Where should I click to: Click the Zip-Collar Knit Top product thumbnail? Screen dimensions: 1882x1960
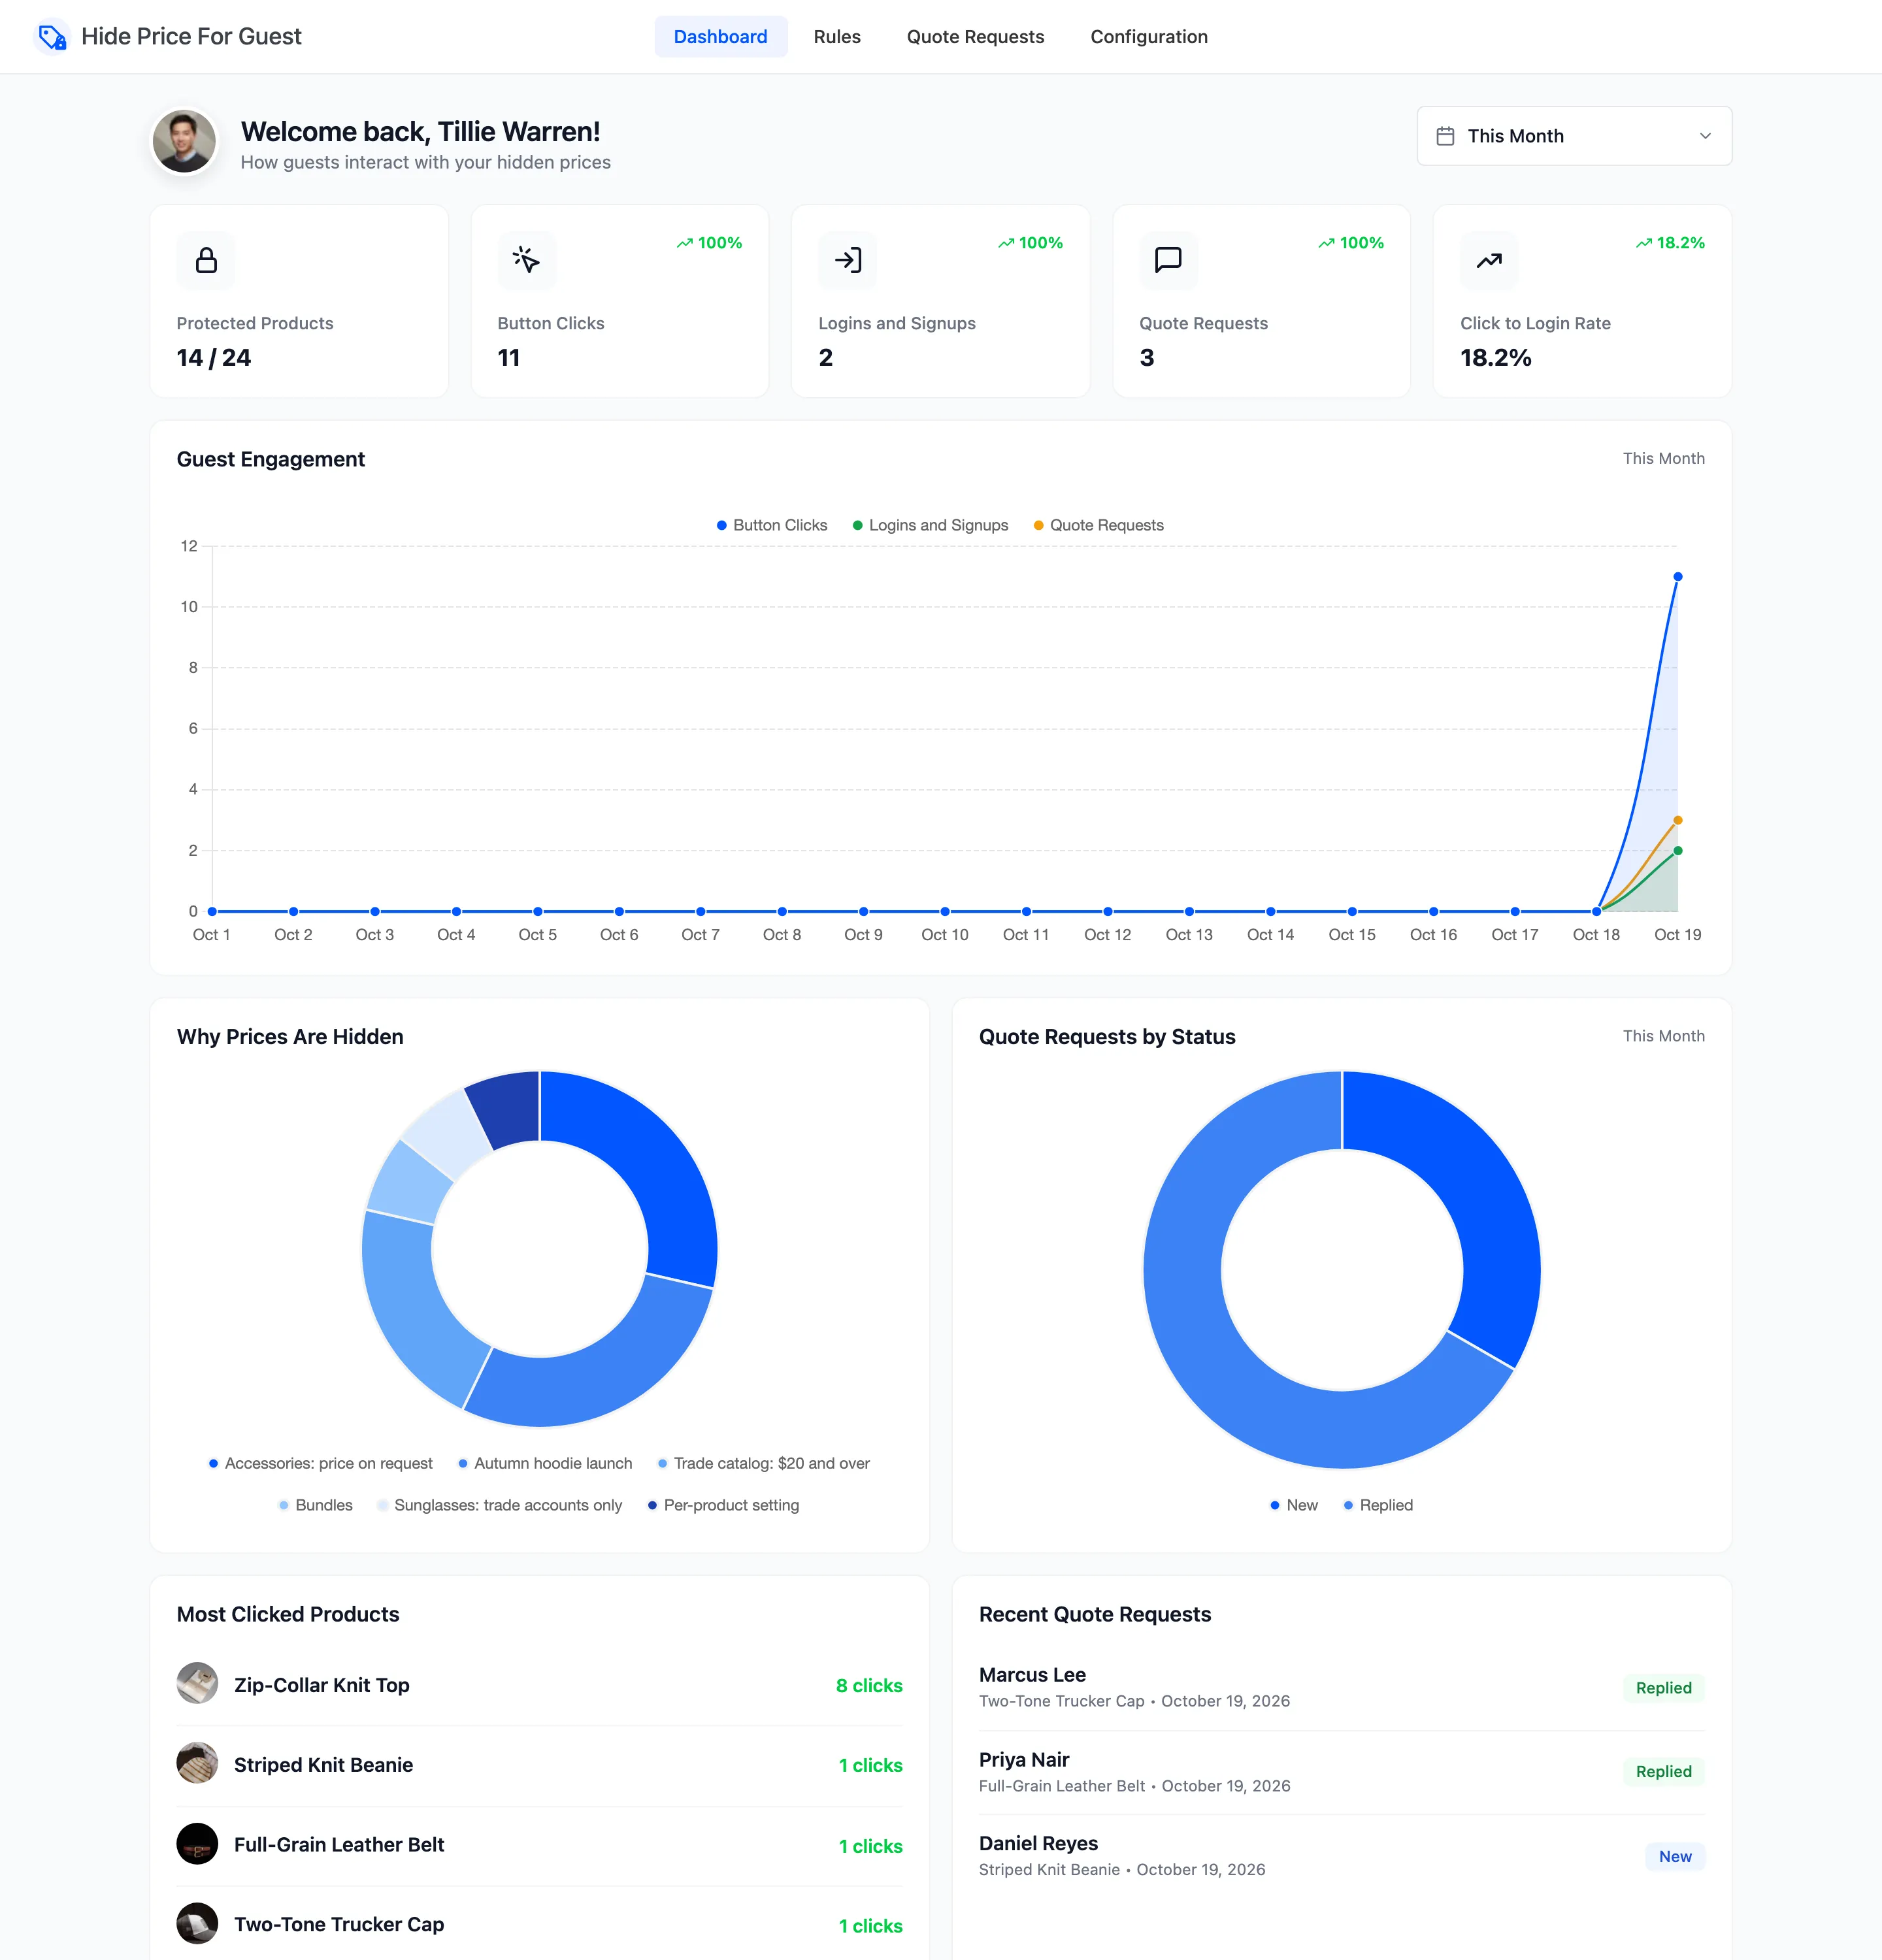(197, 1684)
